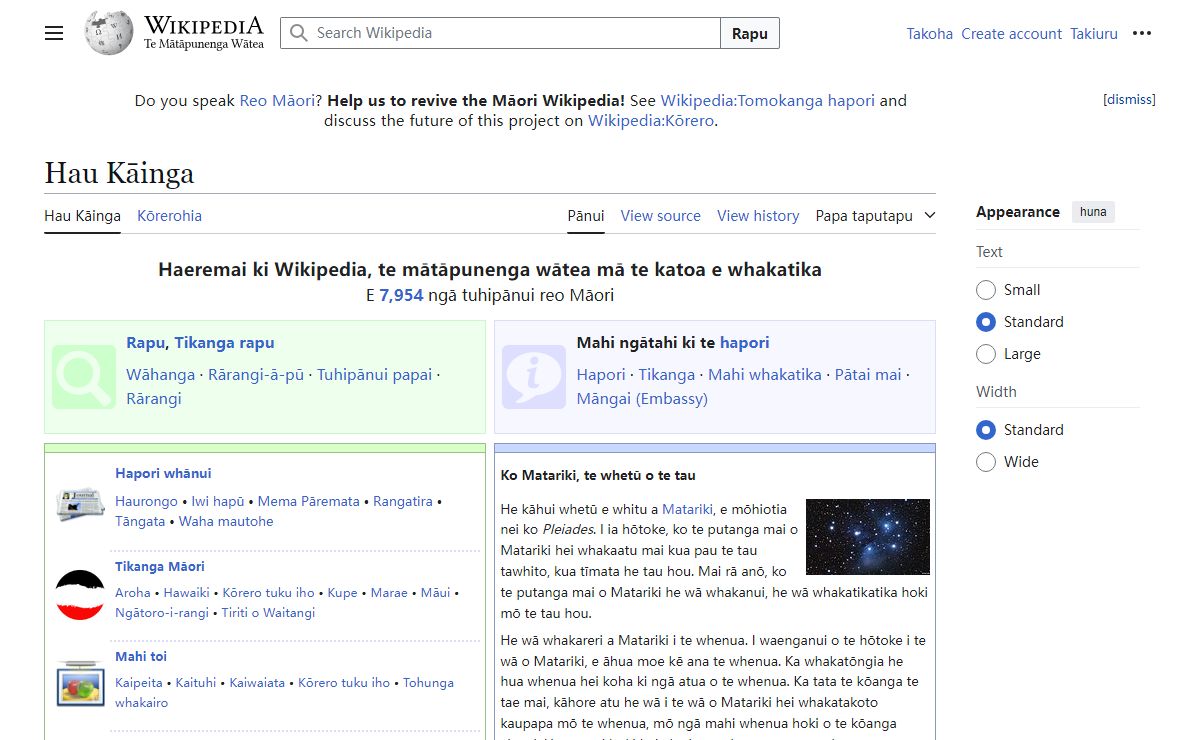Click the Rapu search button
The image size is (1200, 740).
point(750,33)
